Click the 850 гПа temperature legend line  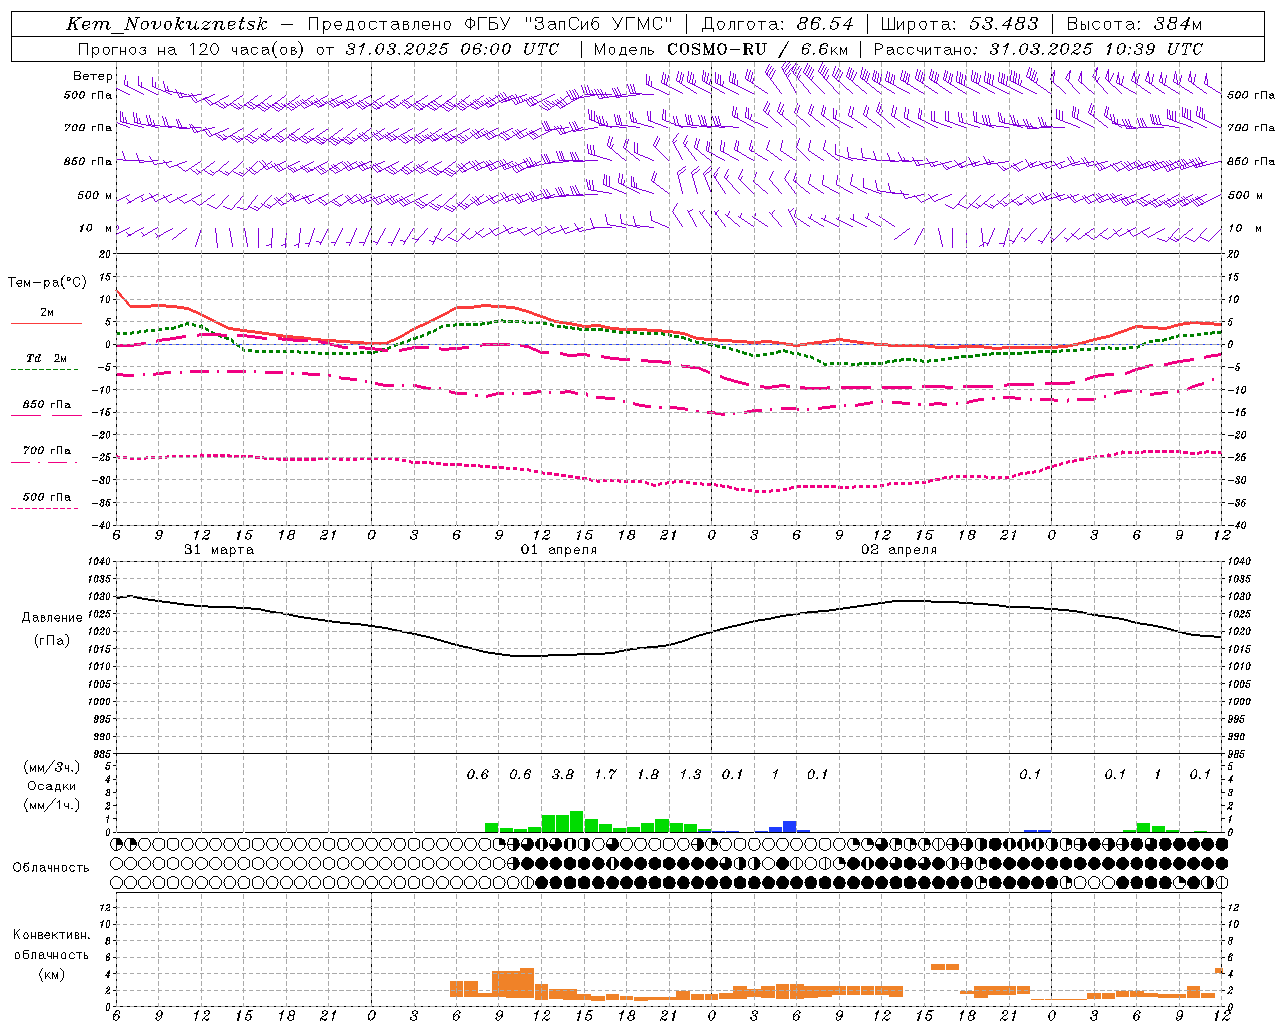(x=46, y=415)
